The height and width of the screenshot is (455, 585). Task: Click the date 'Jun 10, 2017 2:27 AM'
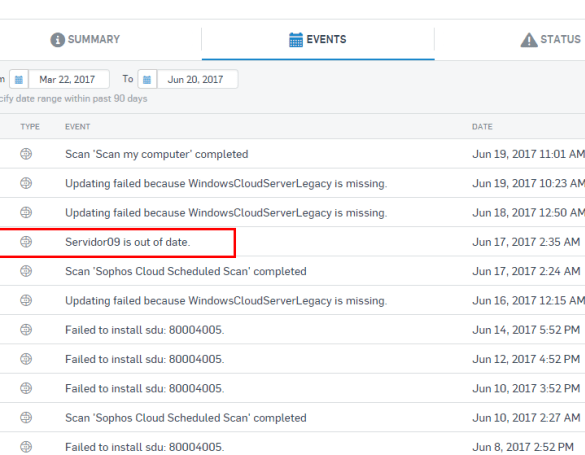tap(526, 418)
